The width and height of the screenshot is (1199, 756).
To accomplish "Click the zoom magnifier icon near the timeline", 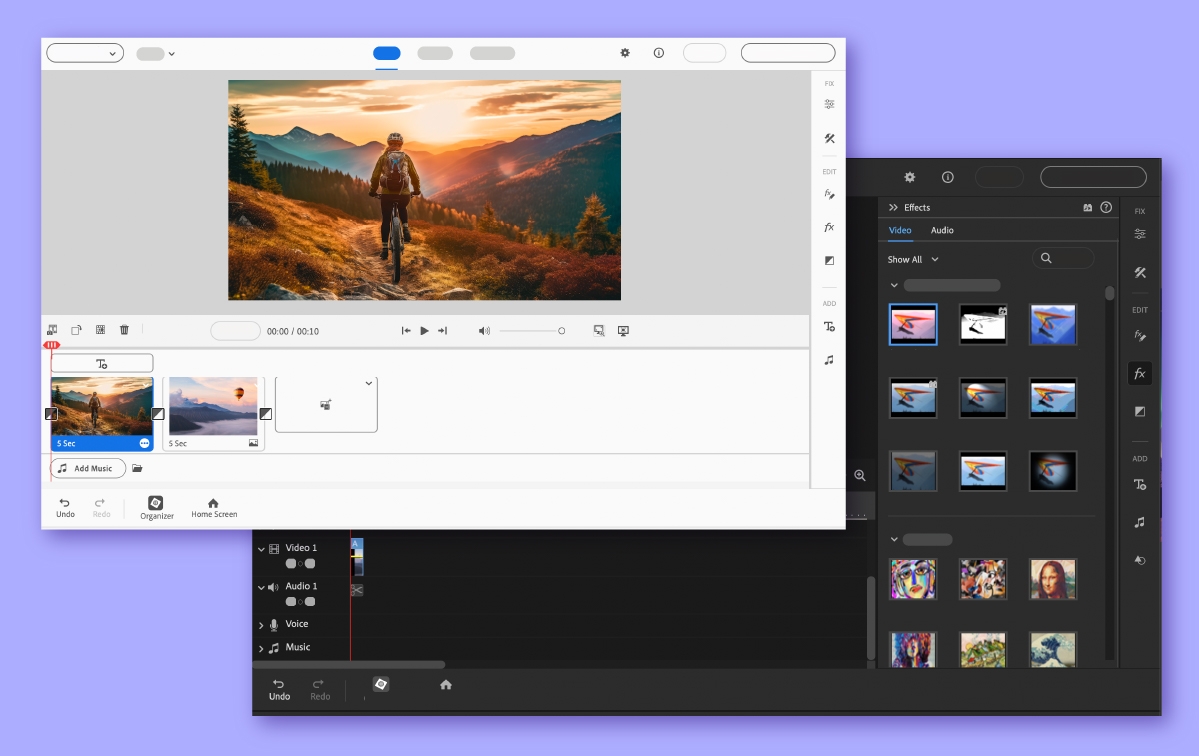I will (x=860, y=475).
